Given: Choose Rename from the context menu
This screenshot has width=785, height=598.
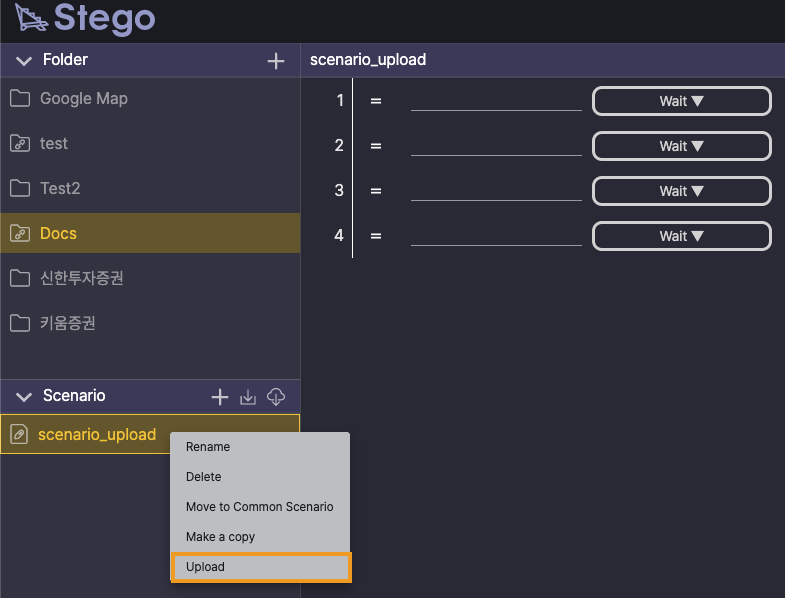Looking at the screenshot, I should (260, 447).
